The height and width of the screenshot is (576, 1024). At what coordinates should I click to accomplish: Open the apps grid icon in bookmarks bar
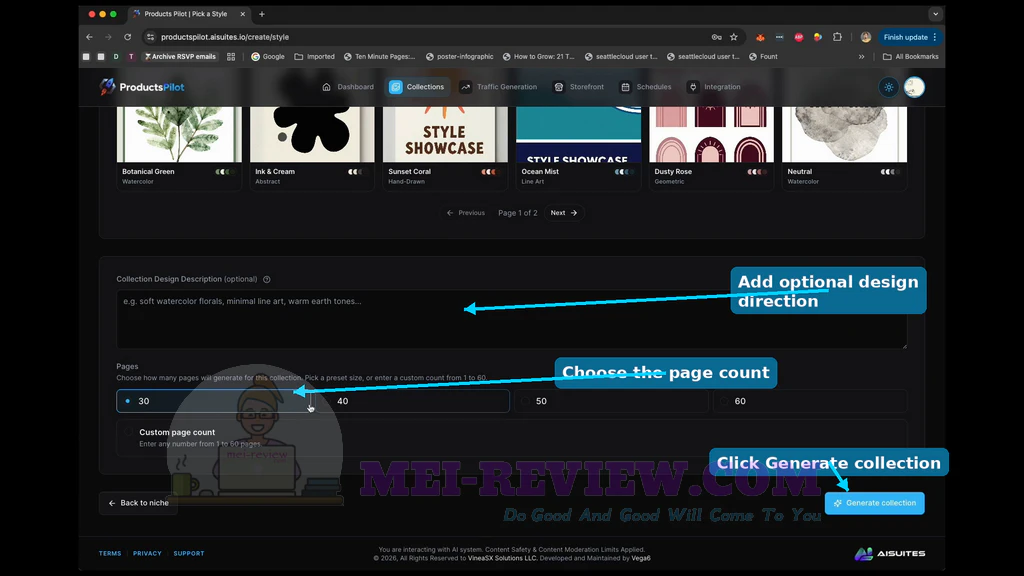tap(231, 57)
